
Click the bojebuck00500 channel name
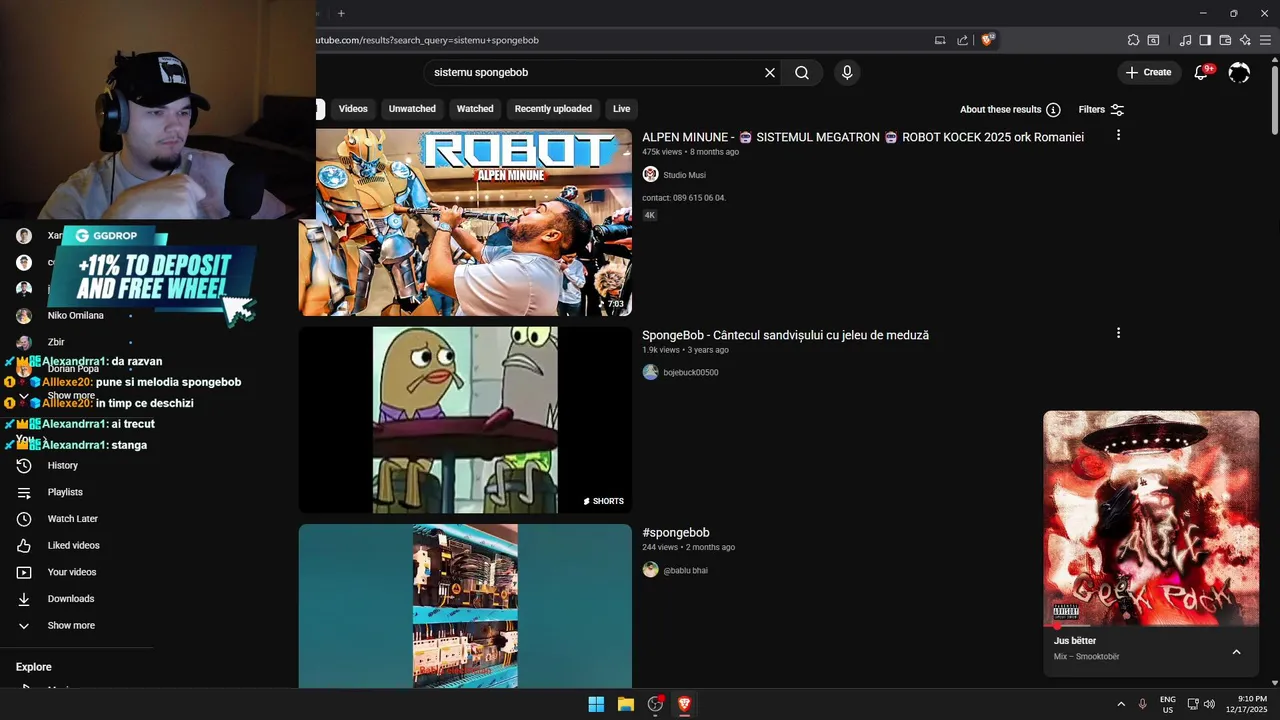[x=690, y=373]
